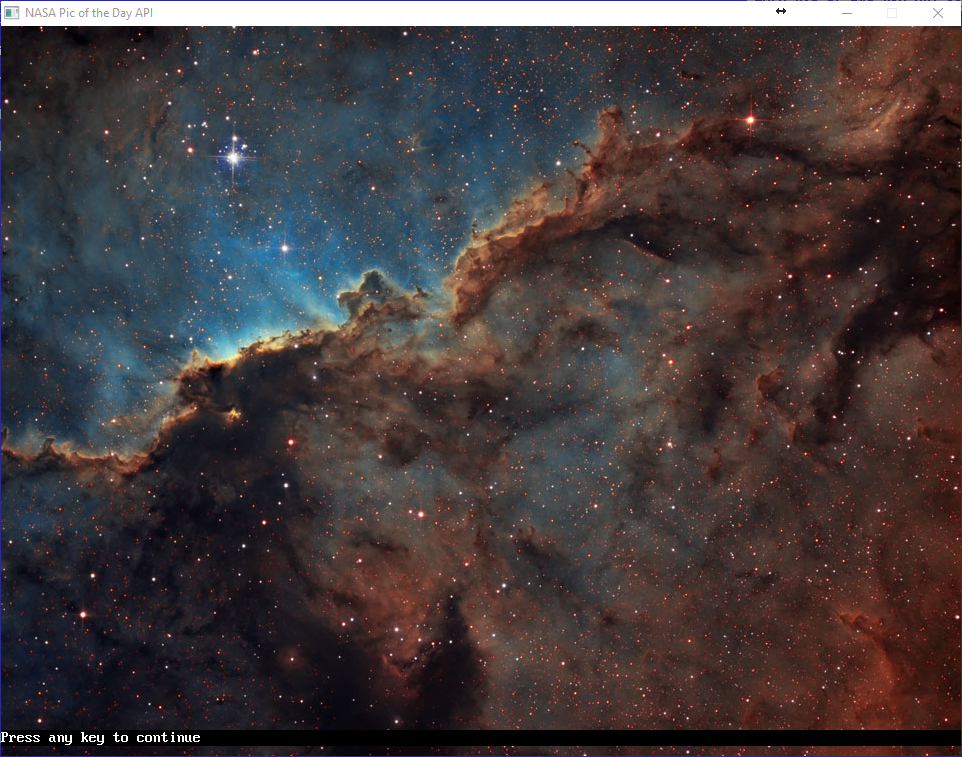This screenshot has width=962, height=757.
Task: Click the disabled maximize button
Action: pyautogui.click(x=892, y=13)
